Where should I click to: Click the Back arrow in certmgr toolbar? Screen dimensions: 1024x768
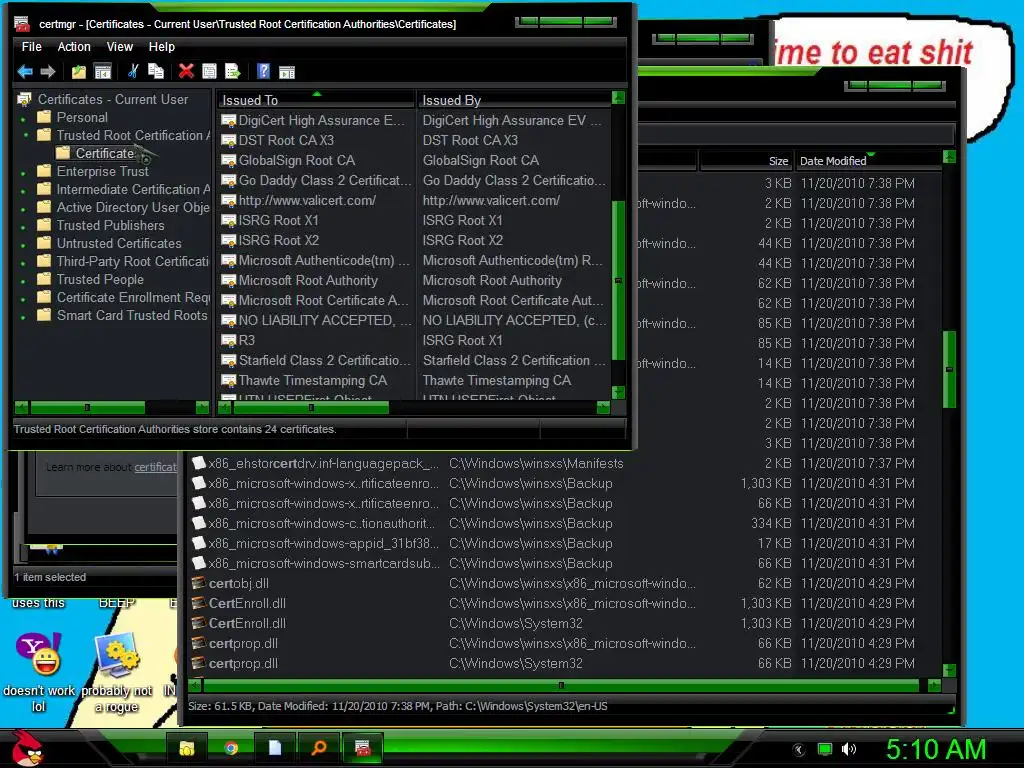tap(25, 71)
